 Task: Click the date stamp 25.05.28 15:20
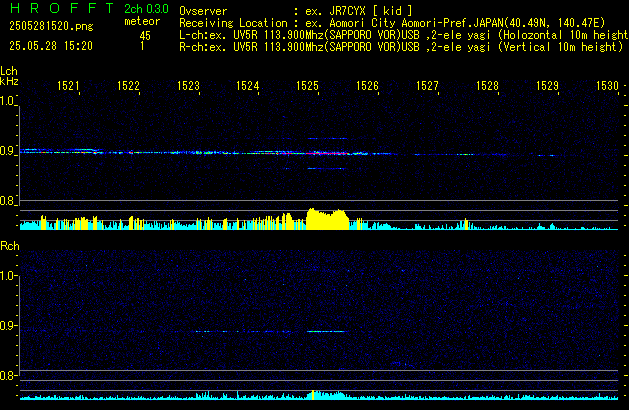click(x=51, y=46)
